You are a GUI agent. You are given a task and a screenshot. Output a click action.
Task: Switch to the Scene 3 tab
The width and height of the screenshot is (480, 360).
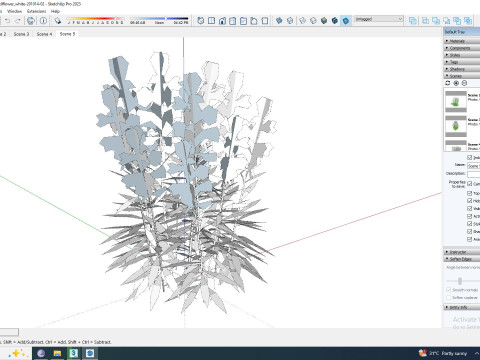pyautogui.click(x=21, y=34)
